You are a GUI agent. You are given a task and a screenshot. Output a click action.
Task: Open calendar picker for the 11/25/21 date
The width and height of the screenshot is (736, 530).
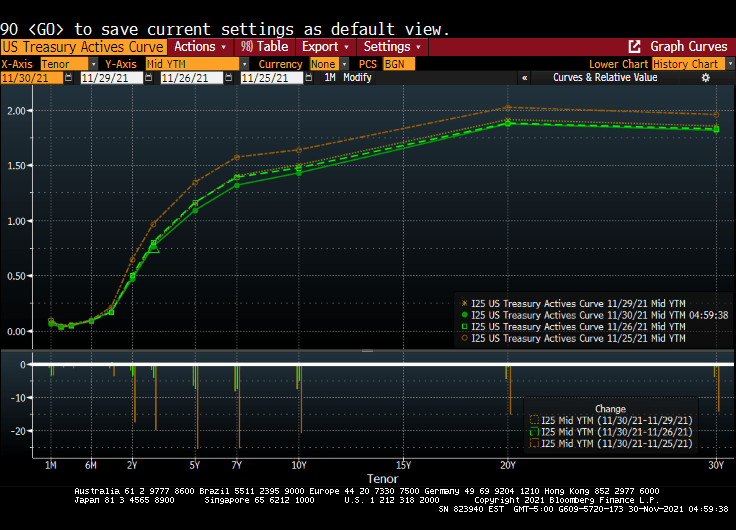311,78
